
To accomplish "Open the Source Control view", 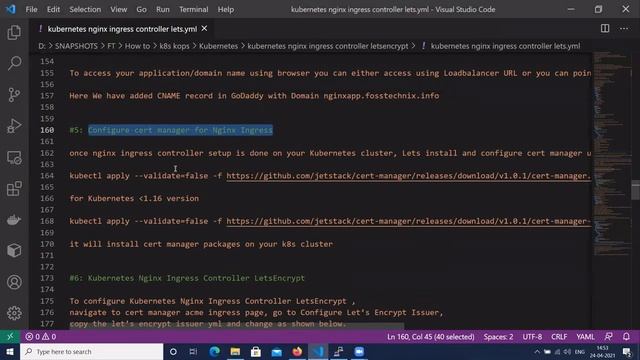I will [14, 95].
